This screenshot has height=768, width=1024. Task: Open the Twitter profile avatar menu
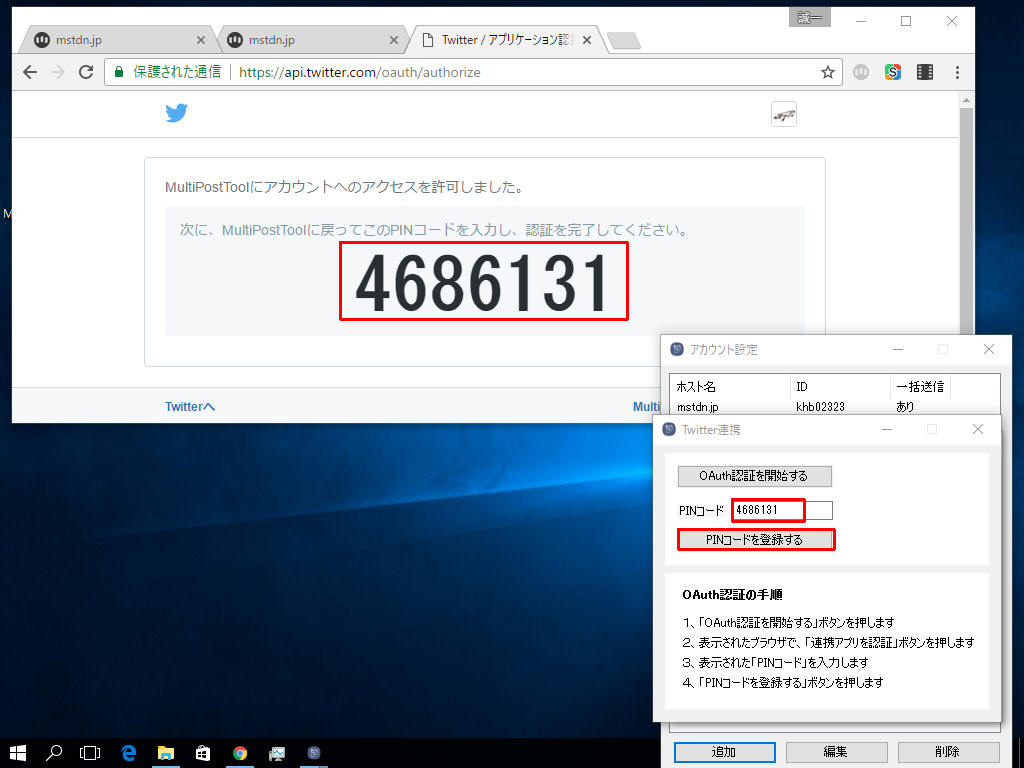pos(784,114)
